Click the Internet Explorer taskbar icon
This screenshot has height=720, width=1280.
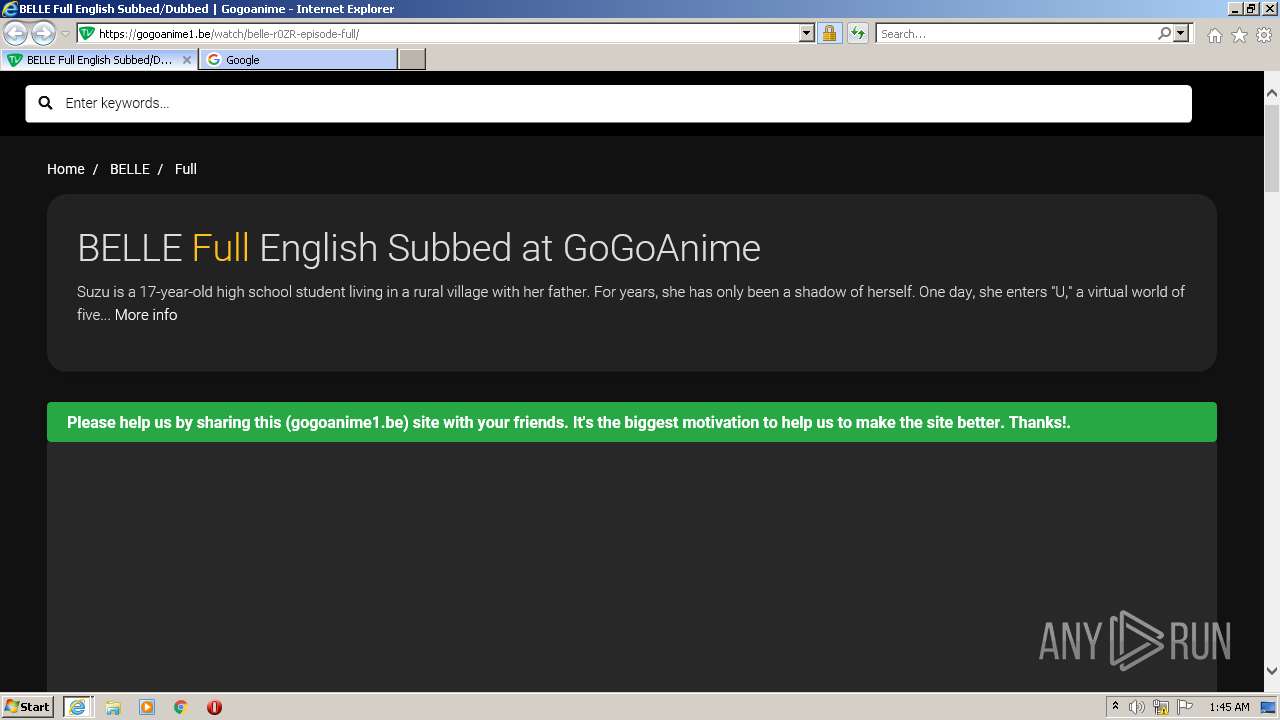point(77,707)
